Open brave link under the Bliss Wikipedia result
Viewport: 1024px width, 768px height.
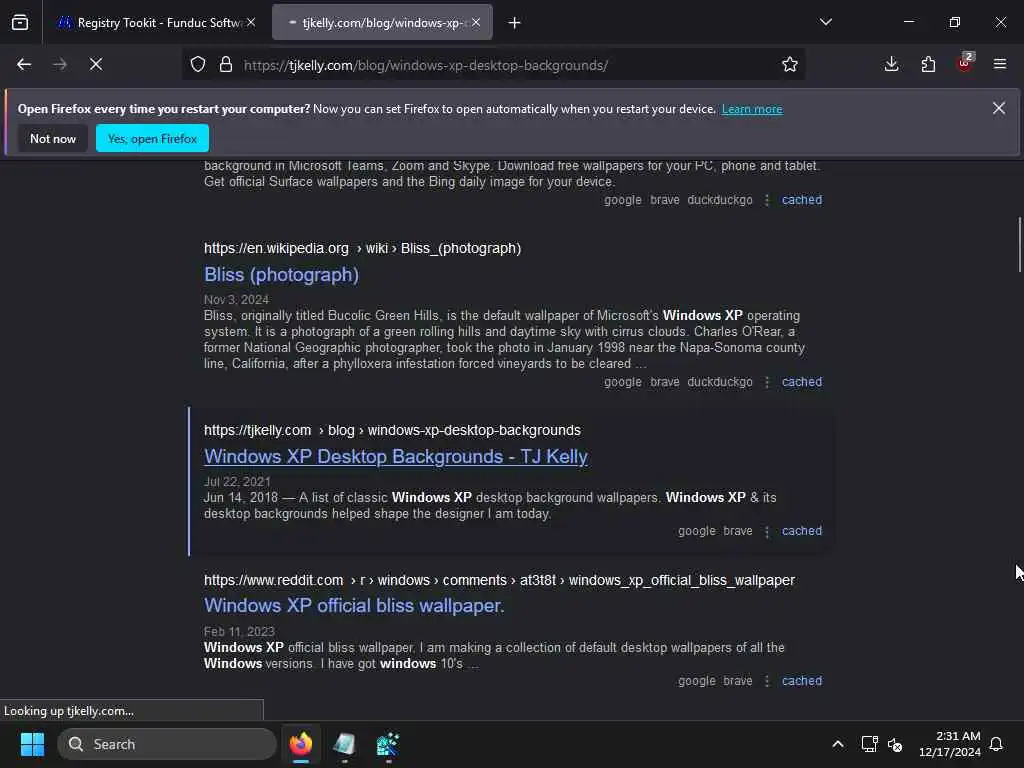pos(665,382)
